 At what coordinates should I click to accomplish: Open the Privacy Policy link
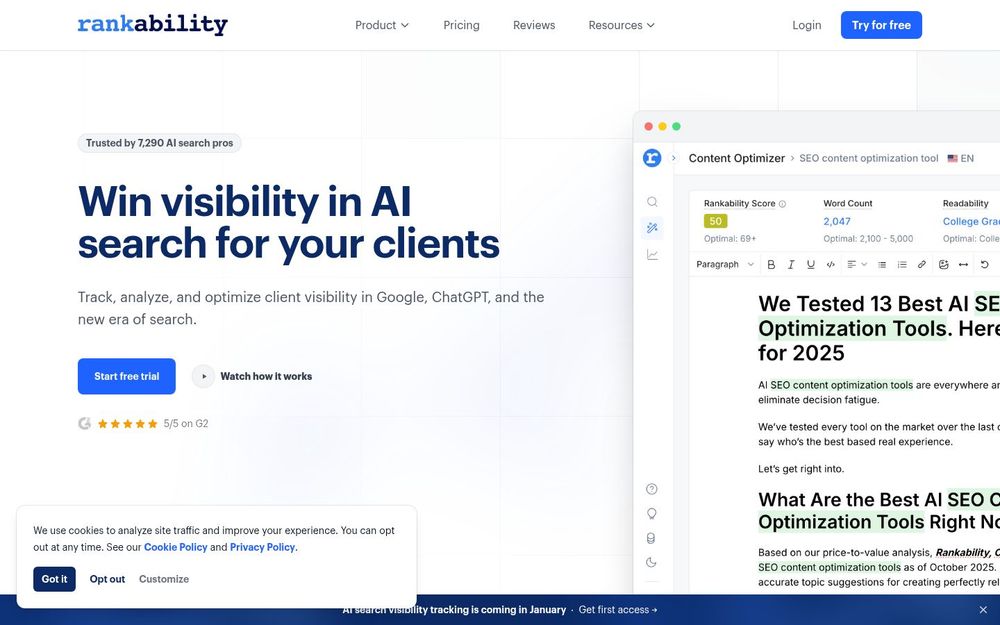(262, 547)
